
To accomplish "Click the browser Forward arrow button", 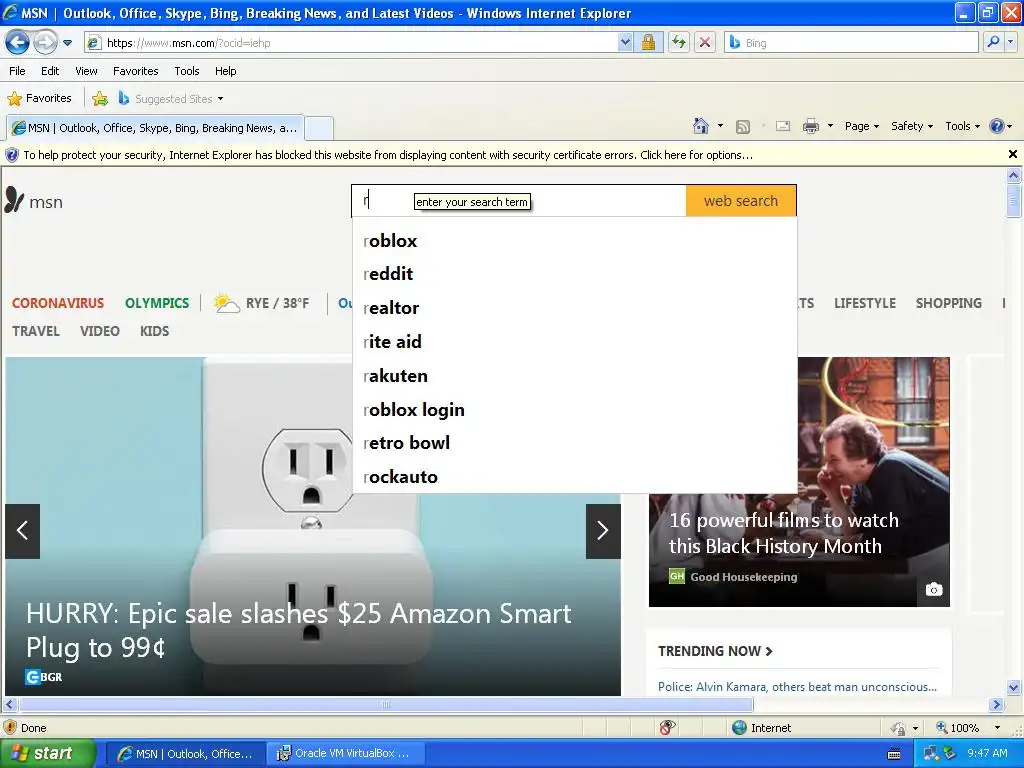I will pyautogui.click(x=45, y=43).
